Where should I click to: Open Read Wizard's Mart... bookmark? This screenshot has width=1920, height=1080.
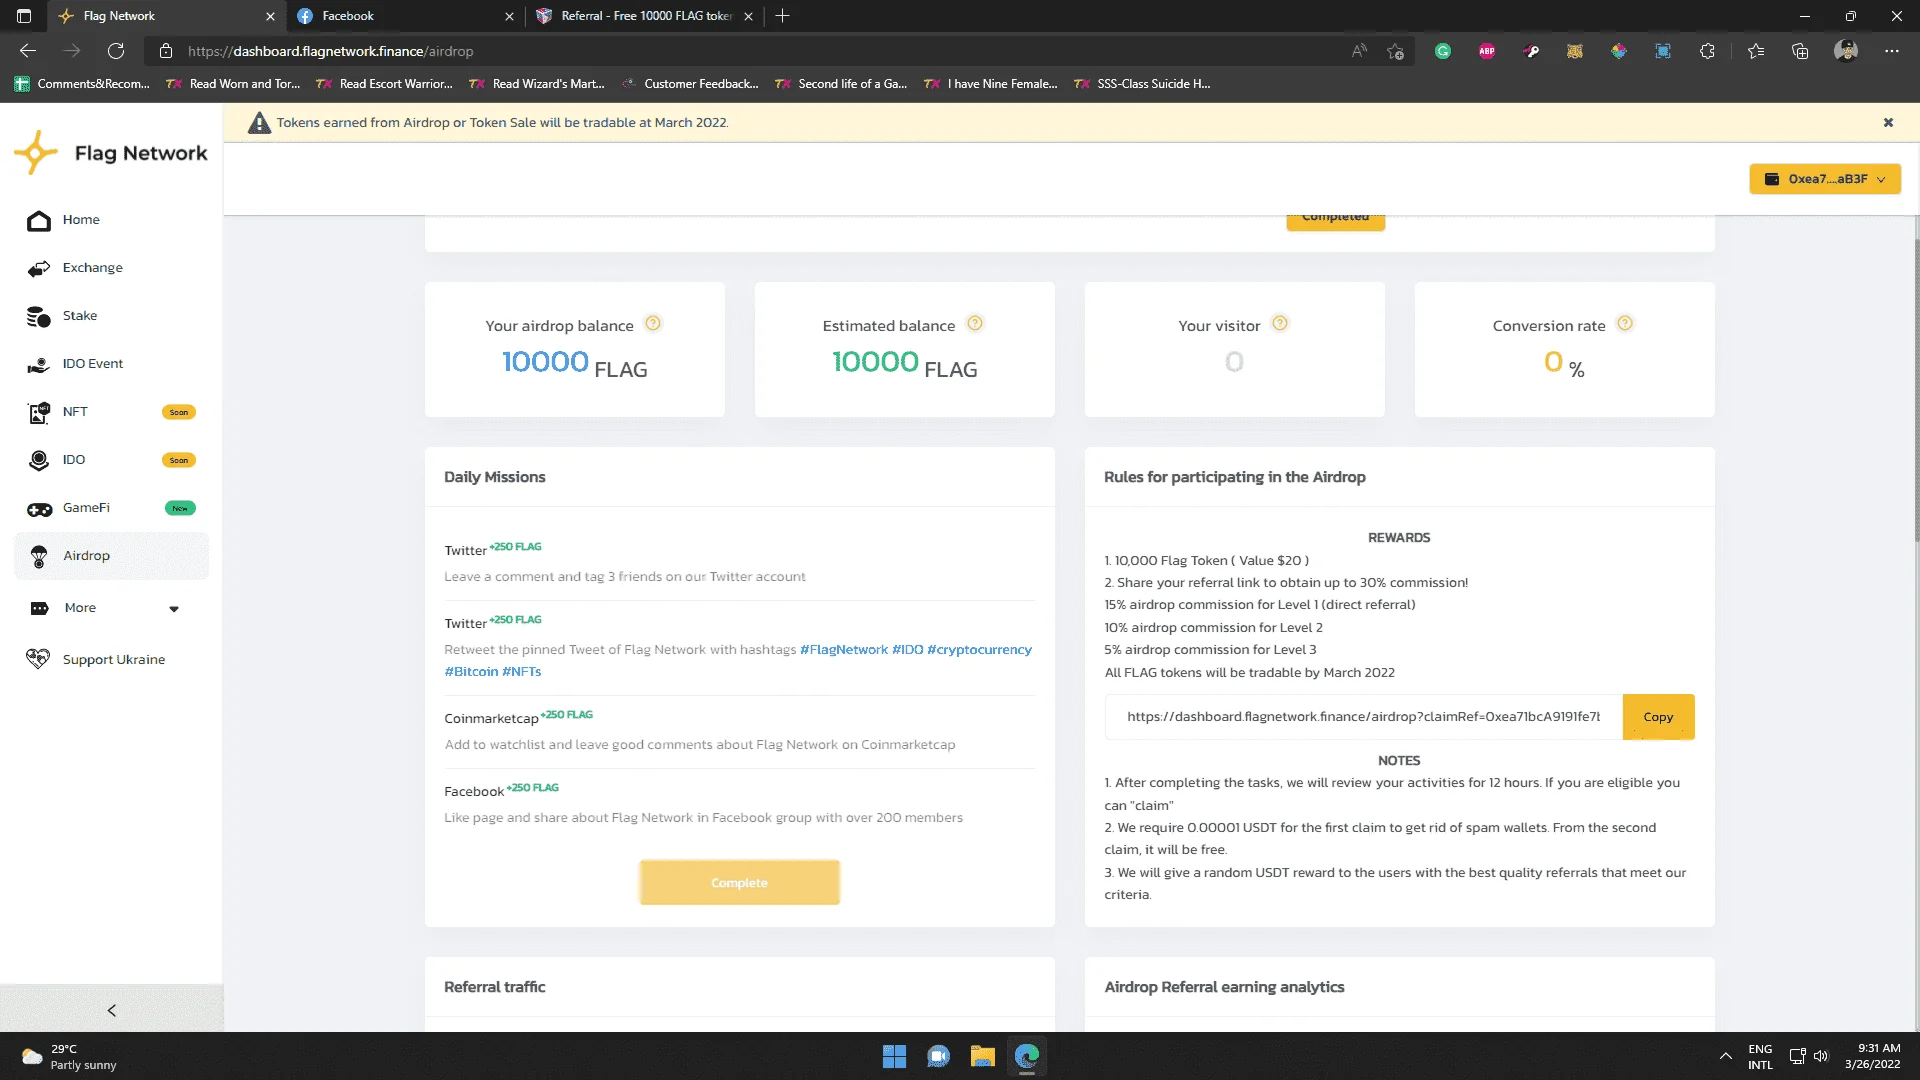coord(537,84)
